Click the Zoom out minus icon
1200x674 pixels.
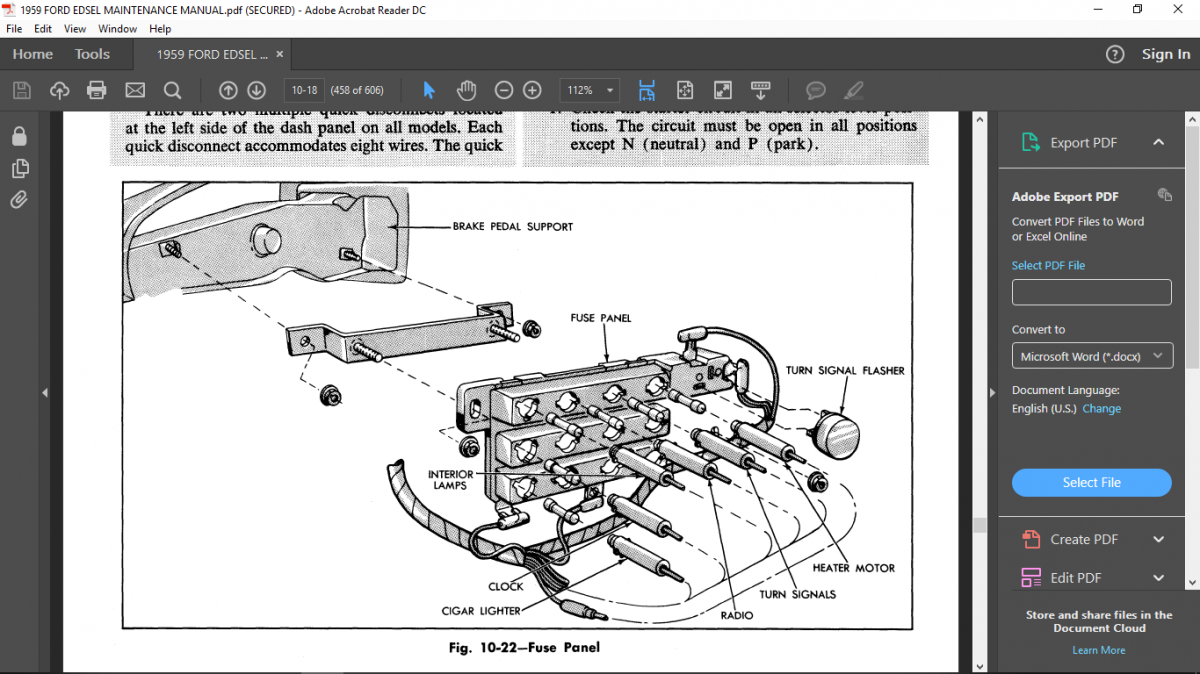(504, 90)
